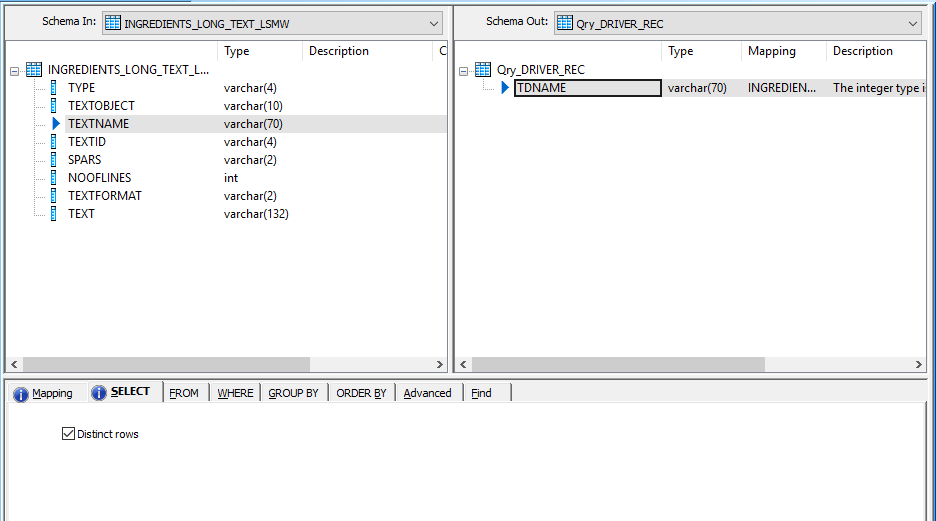The image size is (936, 521).
Task: Click varchar(70) type cell in Schema Out
Action: pyautogui.click(x=697, y=88)
